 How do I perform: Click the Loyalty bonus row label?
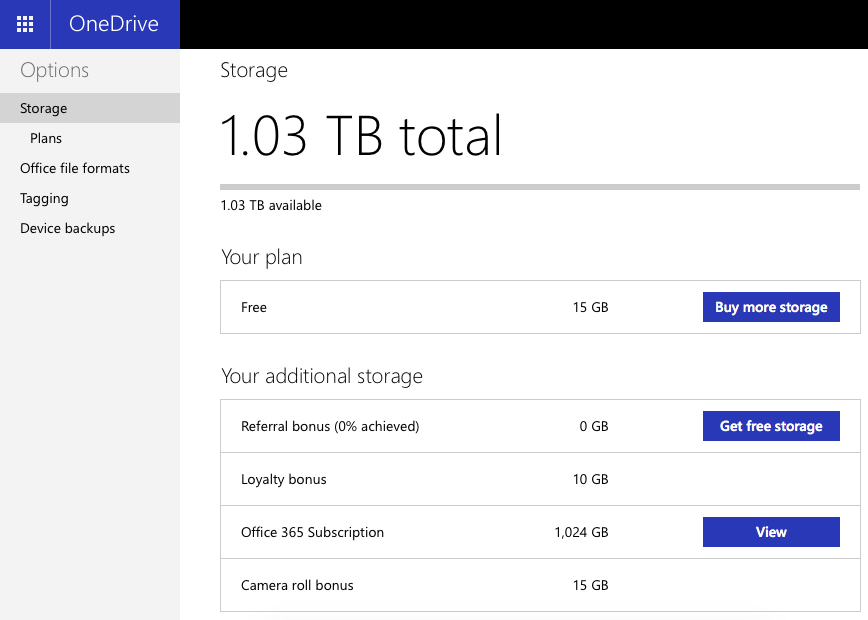pos(284,479)
